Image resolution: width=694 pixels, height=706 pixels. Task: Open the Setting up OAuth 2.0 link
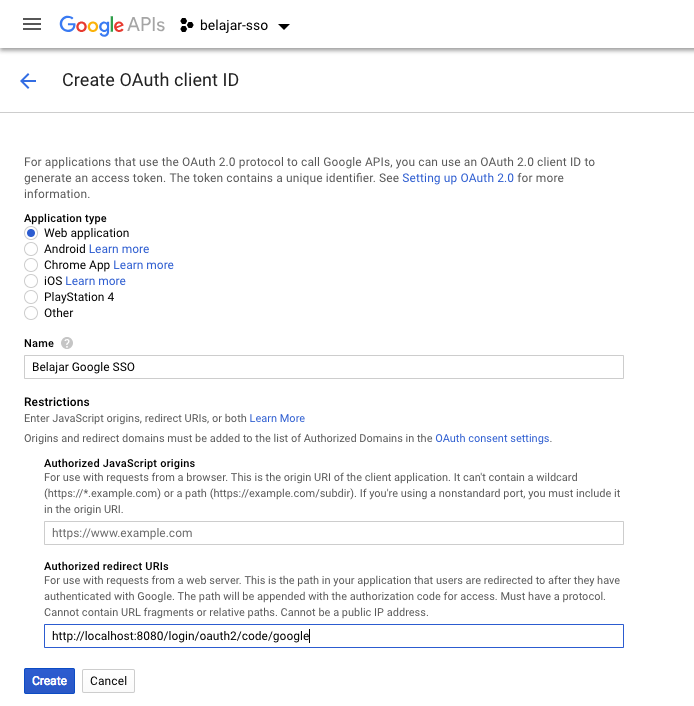[x=458, y=178]
